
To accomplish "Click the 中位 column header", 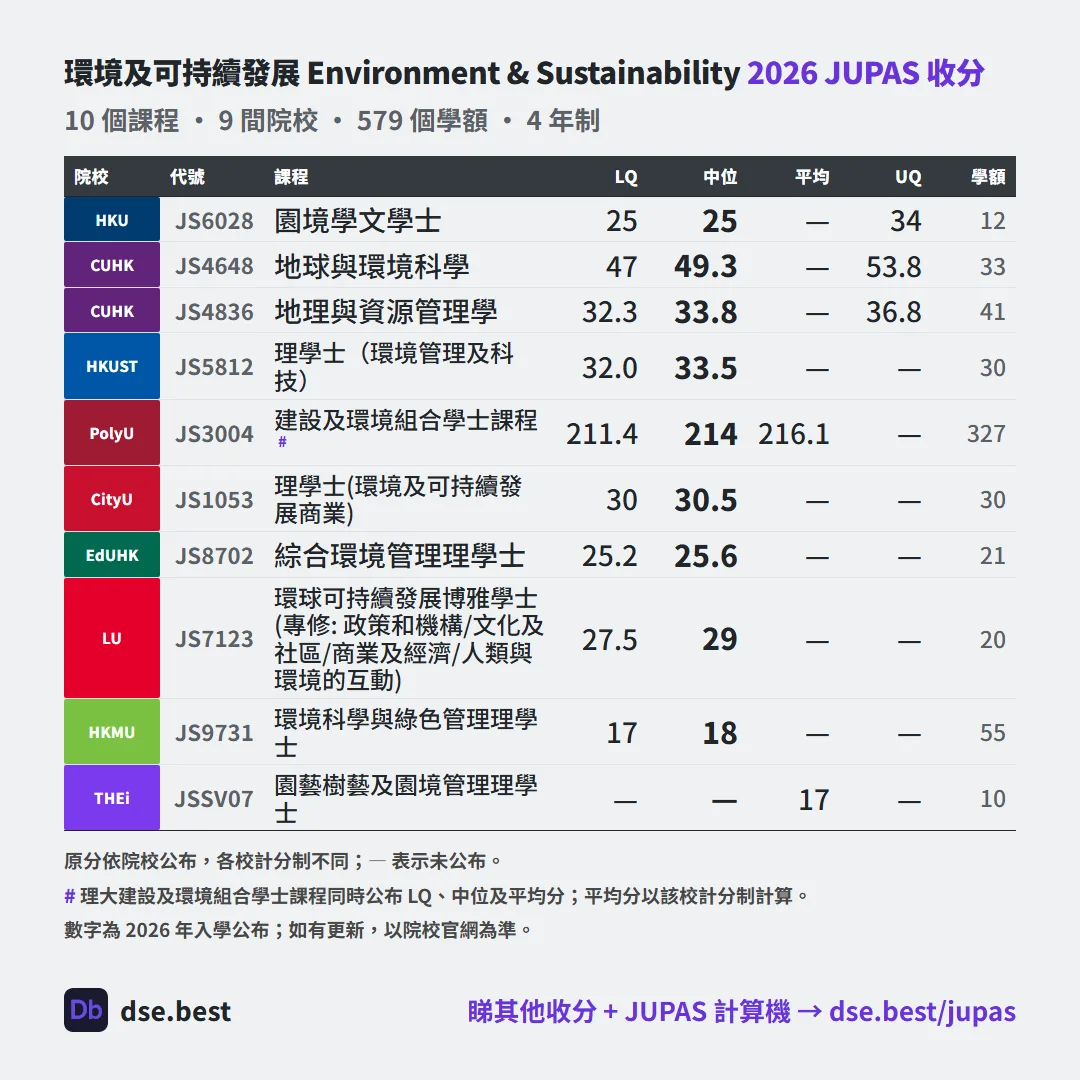I will coord(720,177).
